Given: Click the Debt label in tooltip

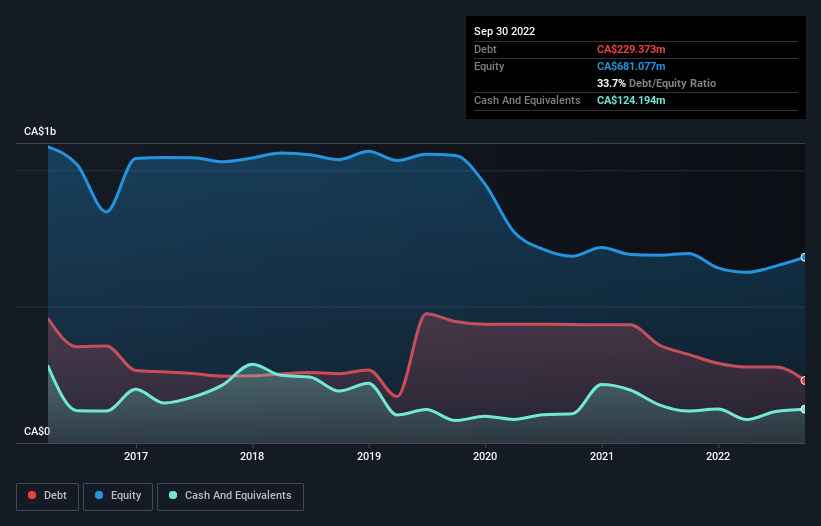Looking at the screenshot, I should pyautogui.click(x=485, y=49).
